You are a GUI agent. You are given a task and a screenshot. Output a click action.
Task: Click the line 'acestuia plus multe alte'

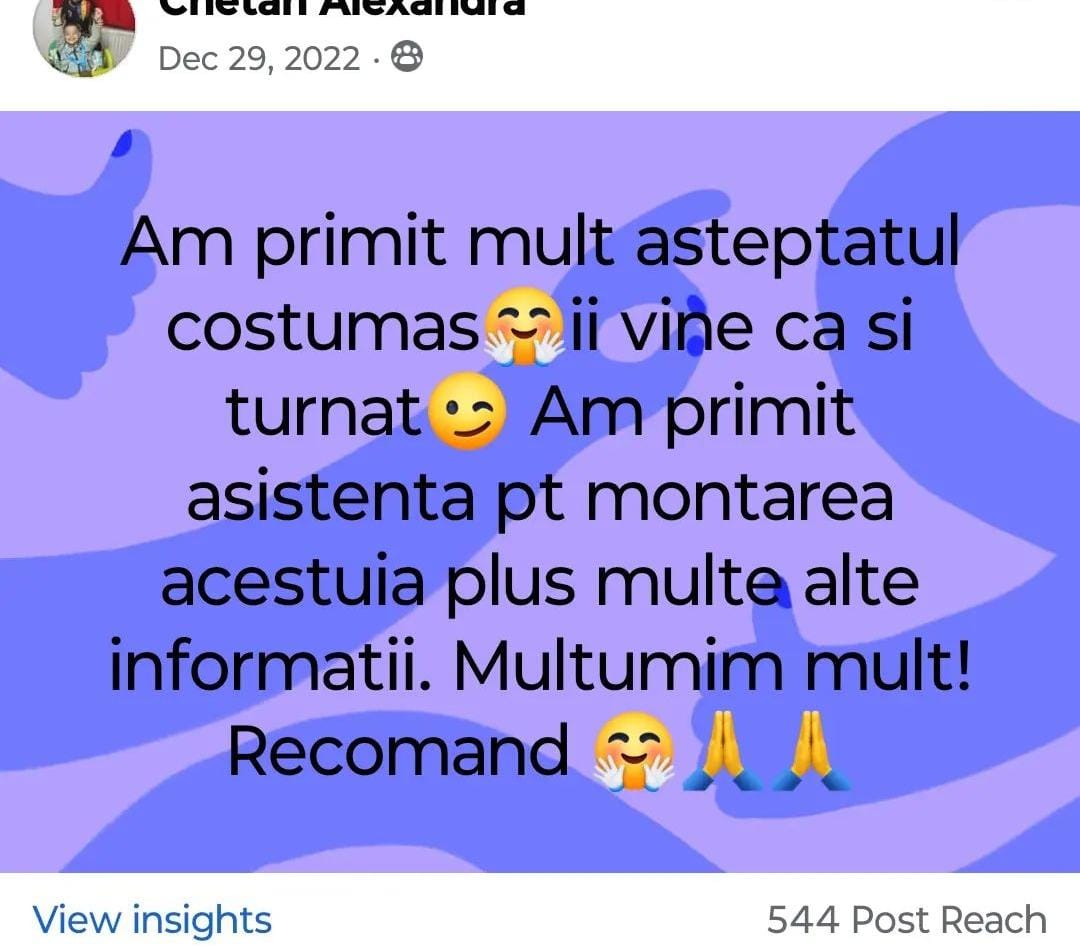click(x=540, y=582)
